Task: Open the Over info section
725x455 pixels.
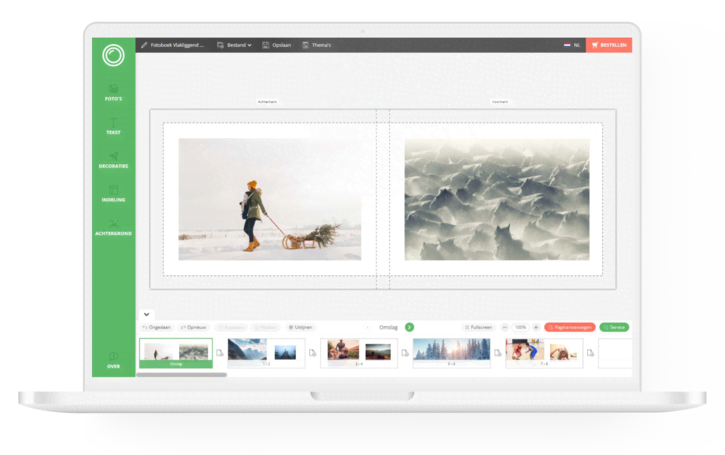Action: (x=113, y=360)
